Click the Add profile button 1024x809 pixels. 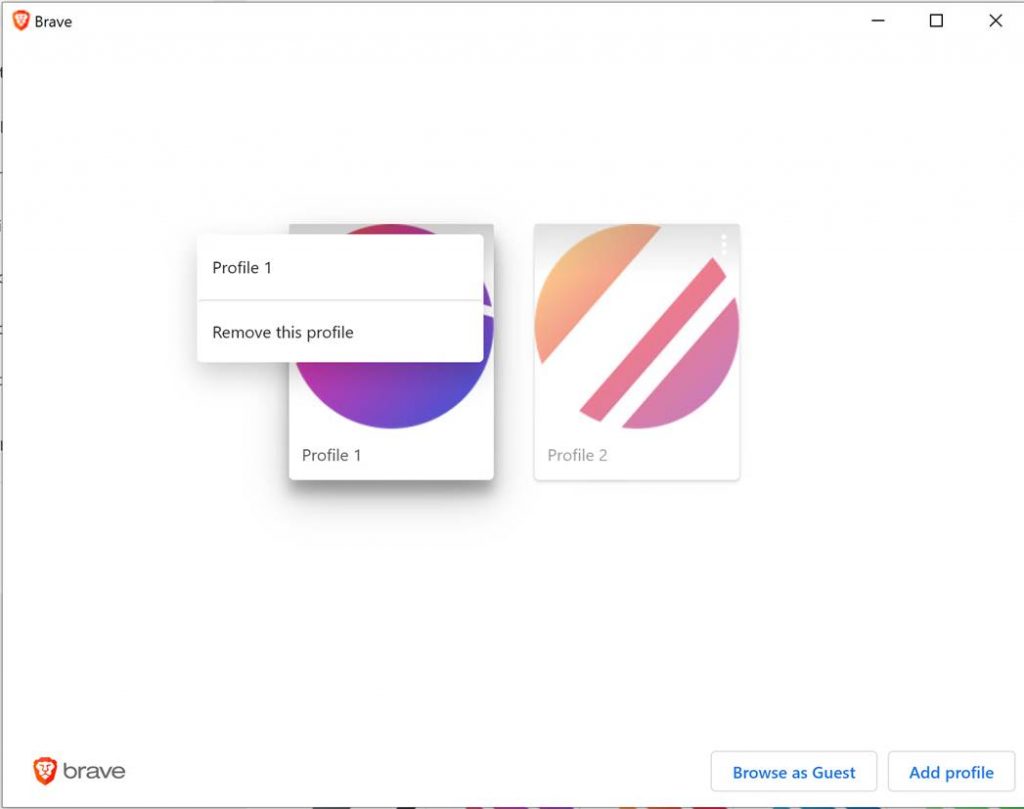(950, 772)
